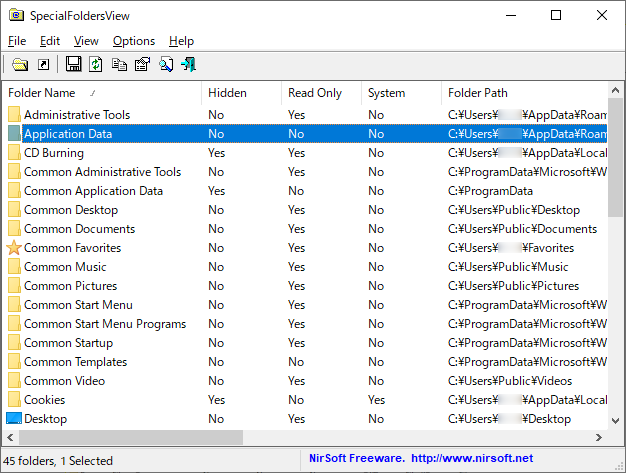Sort list by the Read Only column header
The height and width of the screenshot is (473, 626).
(320, 93)
